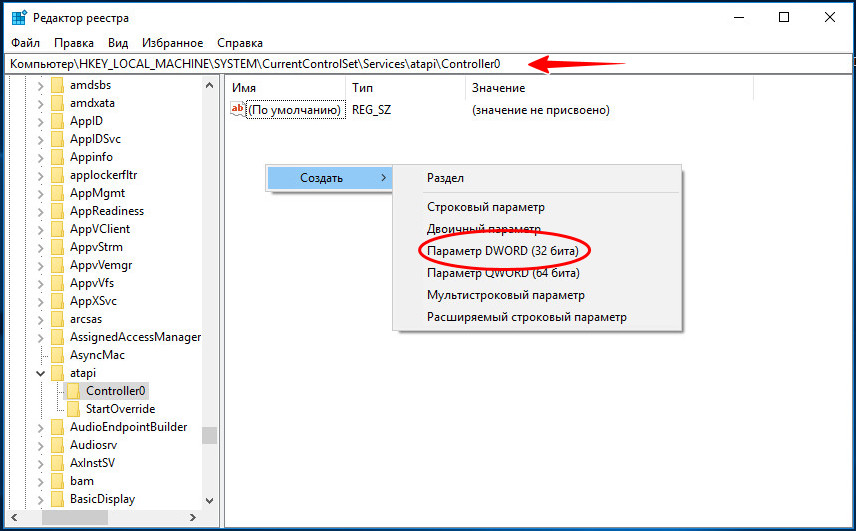
Task: Select the Controller0 key label
Action: point(115,391)
